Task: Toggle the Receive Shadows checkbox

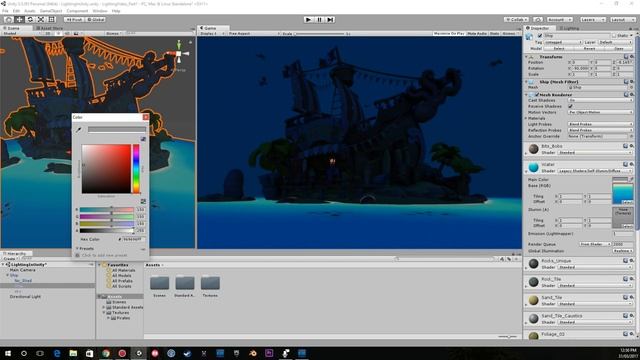Action: [x=571, y=106]
